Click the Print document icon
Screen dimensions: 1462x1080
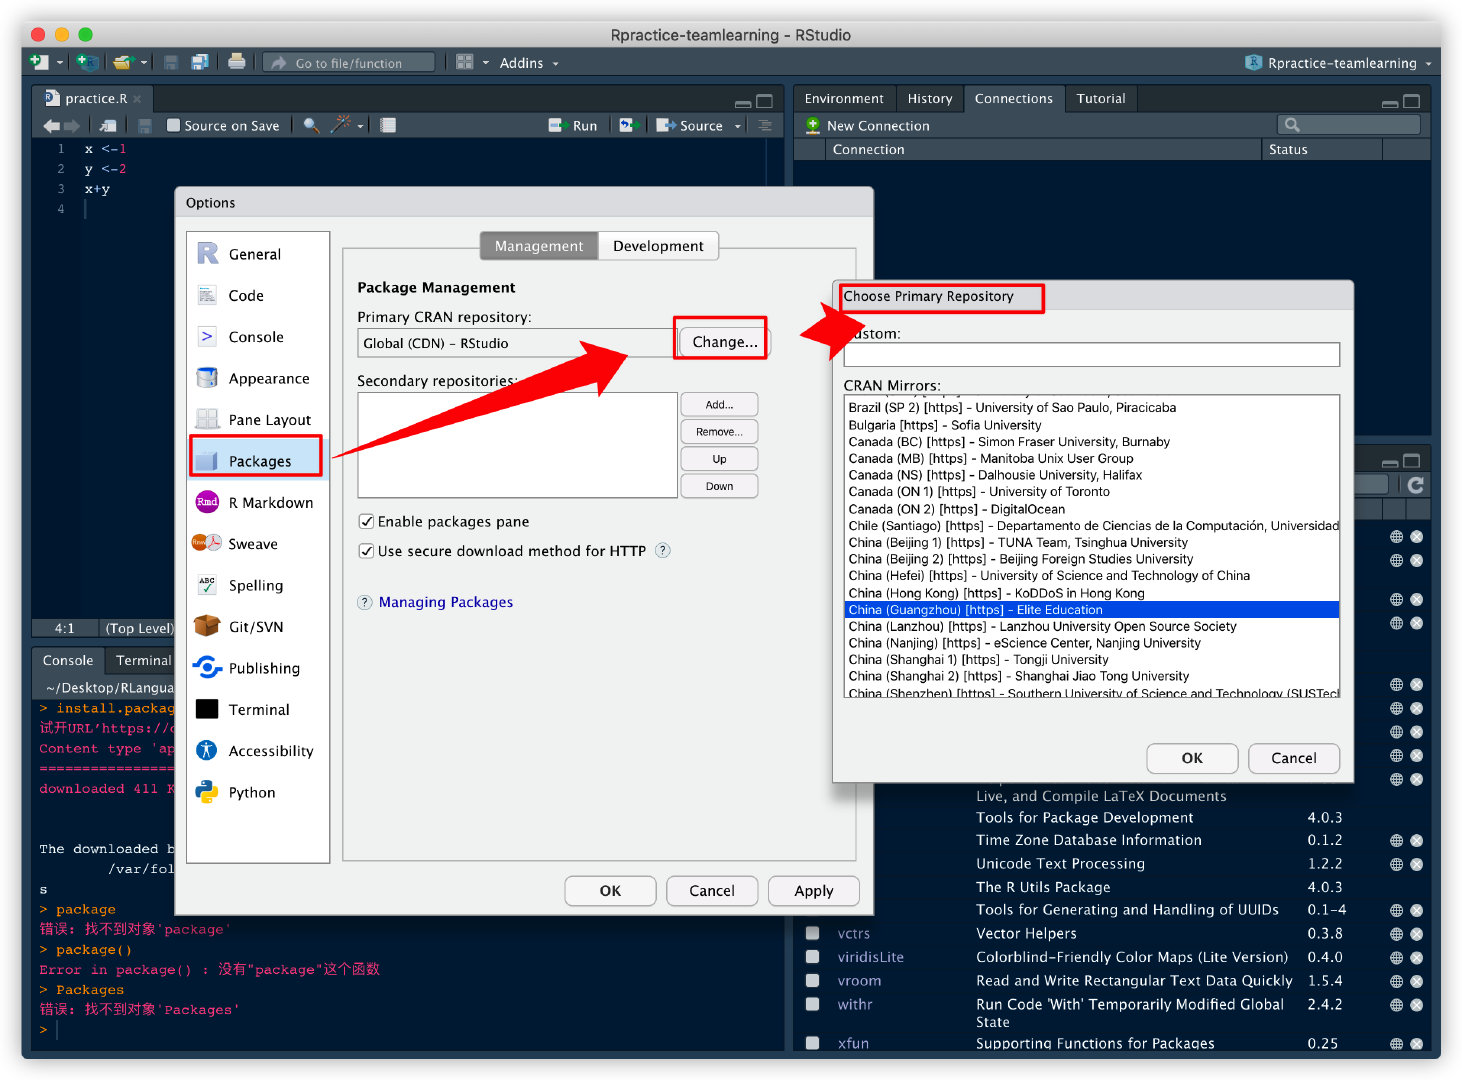pyautogui.click(x=236, y=62)
